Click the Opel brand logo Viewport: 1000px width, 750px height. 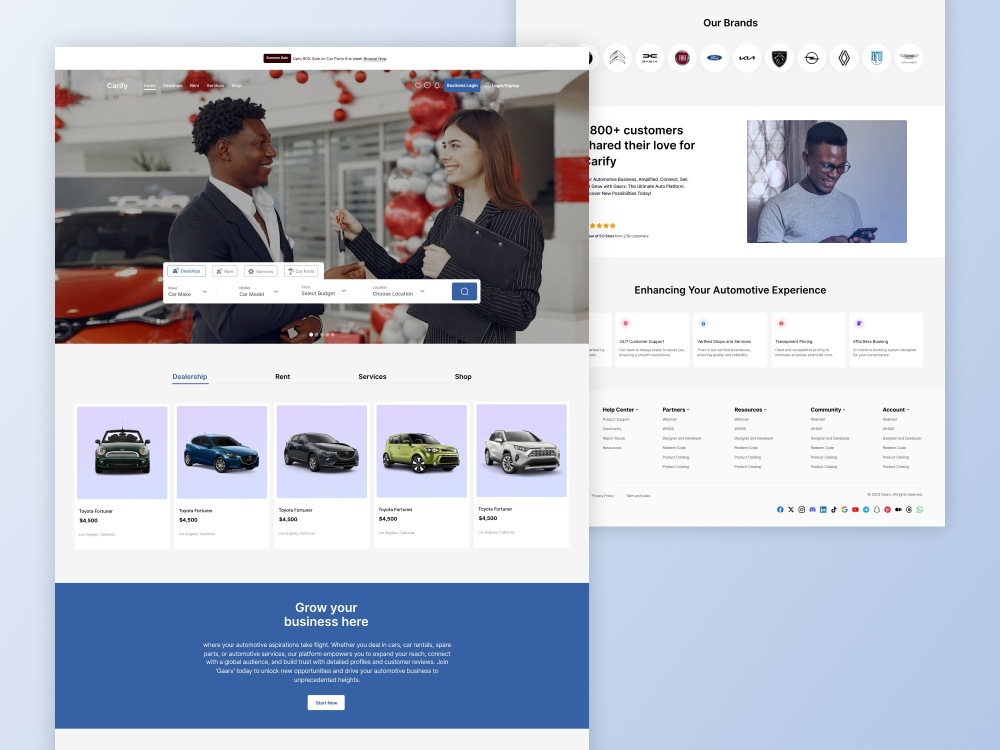coord(811,58)
